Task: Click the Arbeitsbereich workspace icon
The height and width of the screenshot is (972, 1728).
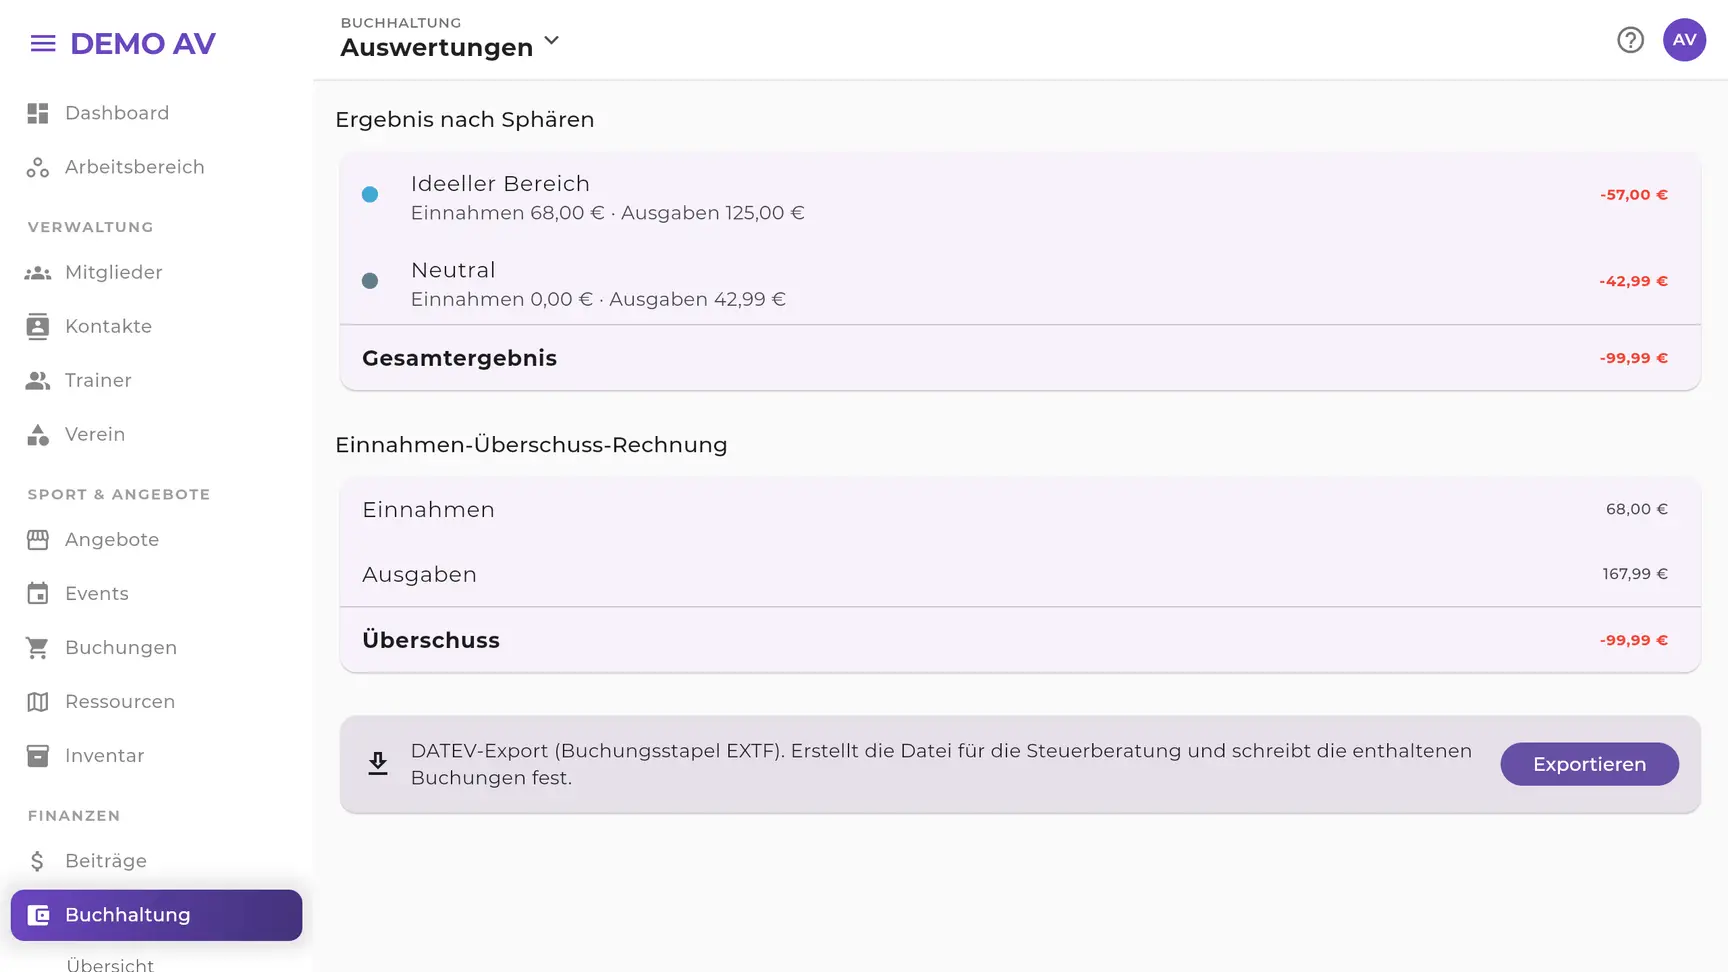Action: pos(38,168)
